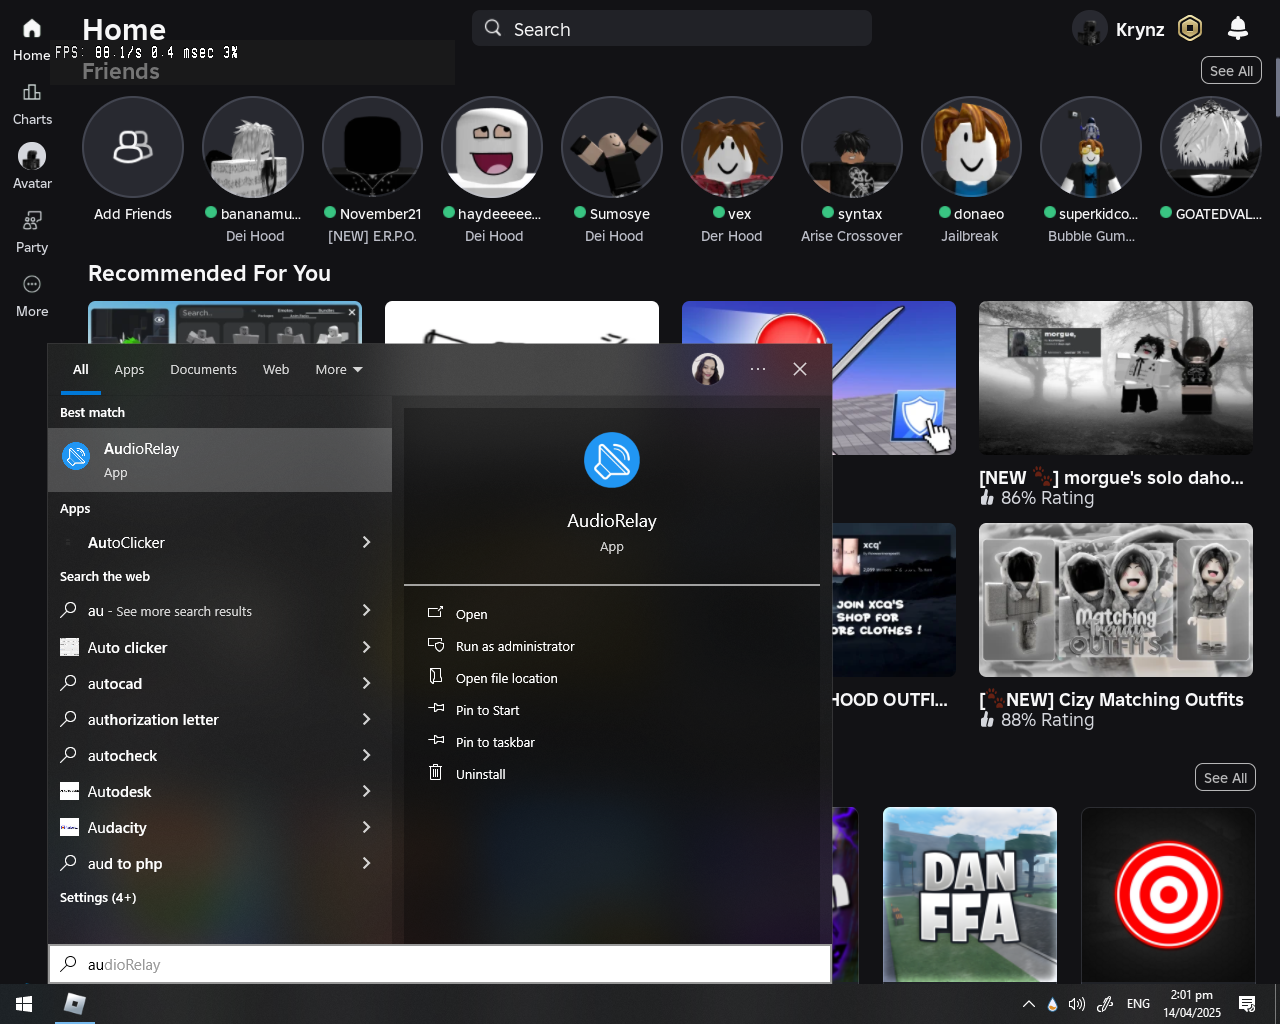Click the Add Friends circle icon
The image size is (1280, 1024).
(x=133, y=147)
